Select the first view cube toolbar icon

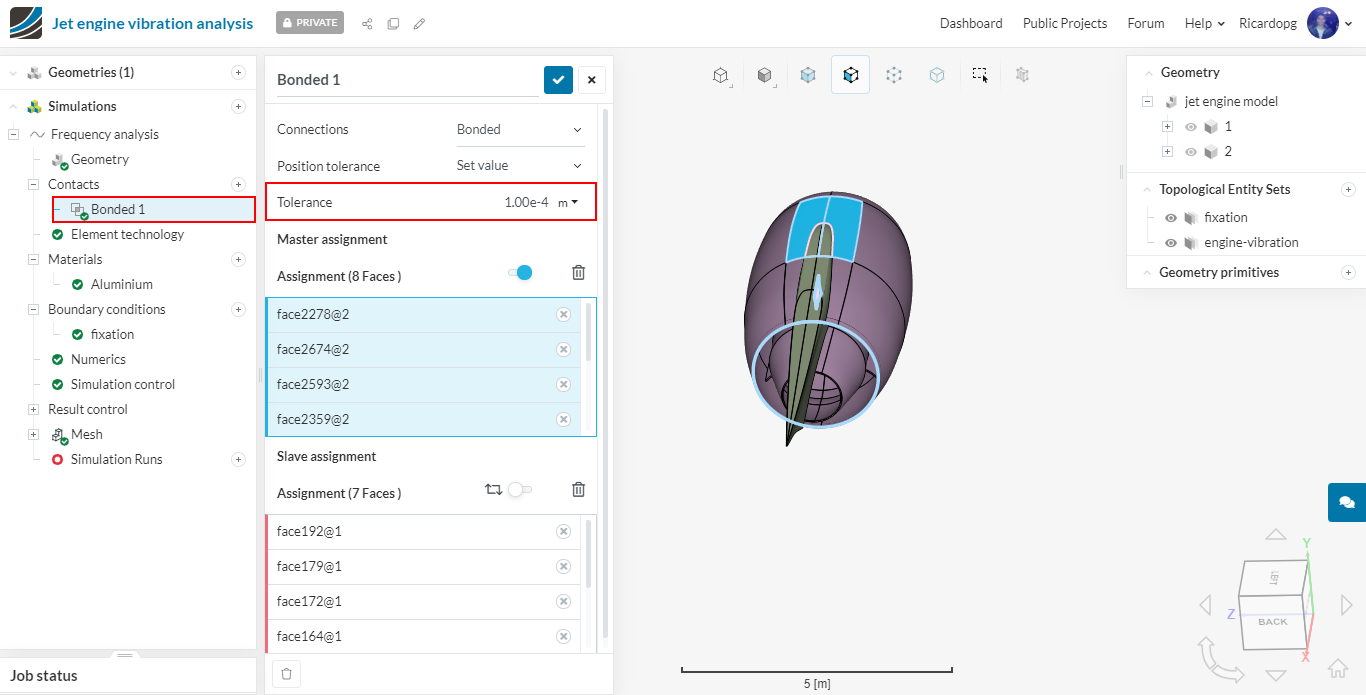click(x=721, y=75)
